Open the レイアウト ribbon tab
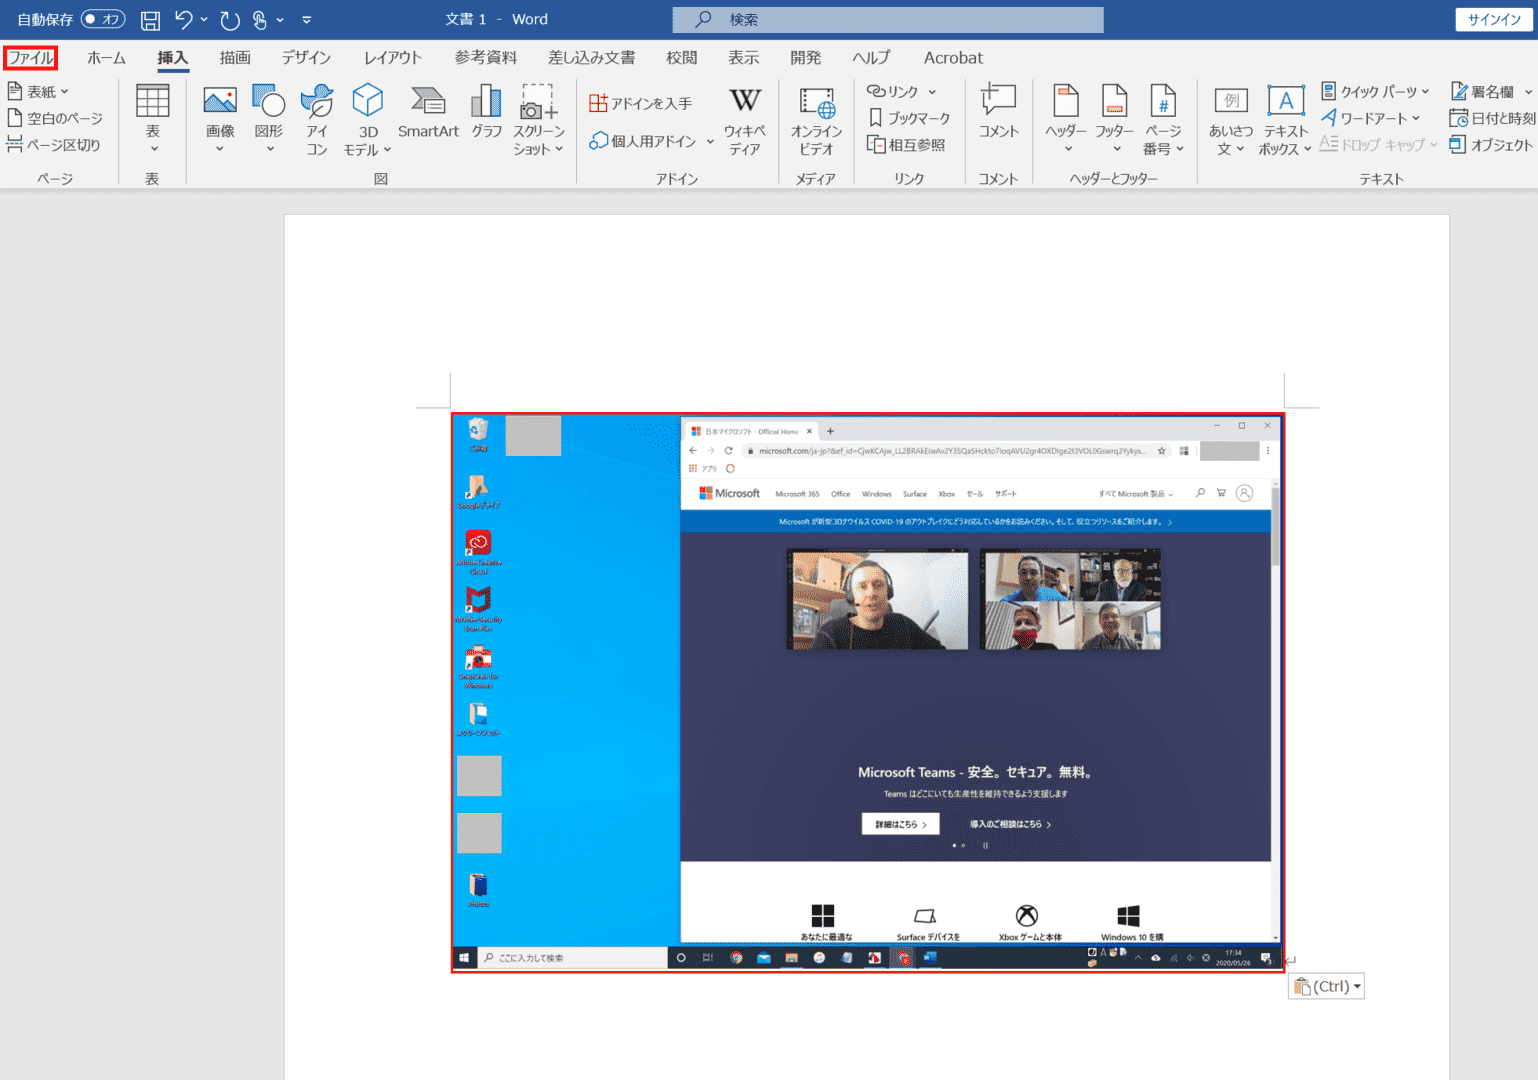This screenshot has height=1080, width=1538. (x=393, y=58)
